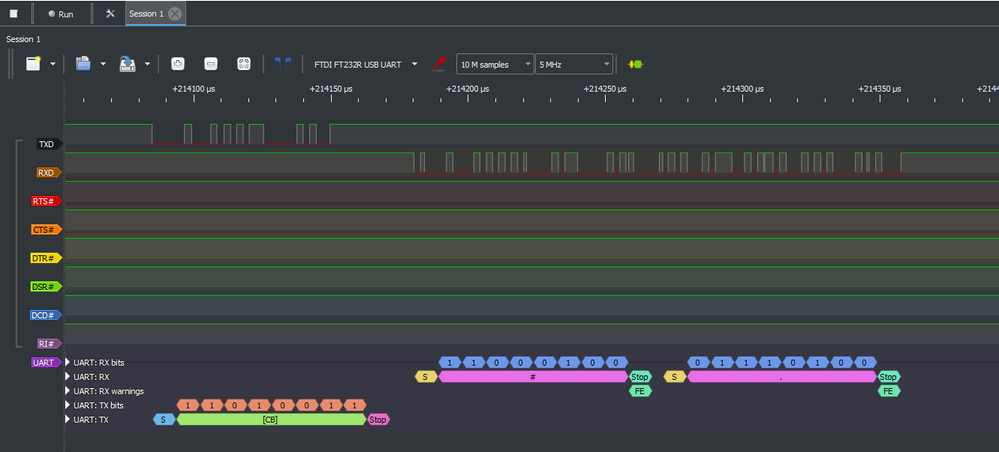Click the zoom out icon
999x452 pixels.
point(211,64)
